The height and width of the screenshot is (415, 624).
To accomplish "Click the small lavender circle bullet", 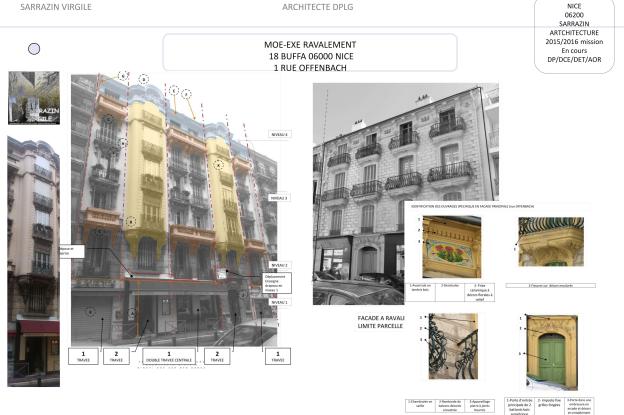I will pyautogui.click(x=34, y=49).
